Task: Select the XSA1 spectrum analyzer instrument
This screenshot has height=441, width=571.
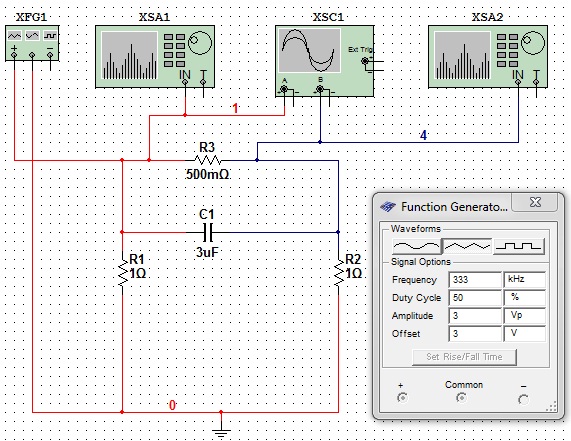Action: [155, 56]
